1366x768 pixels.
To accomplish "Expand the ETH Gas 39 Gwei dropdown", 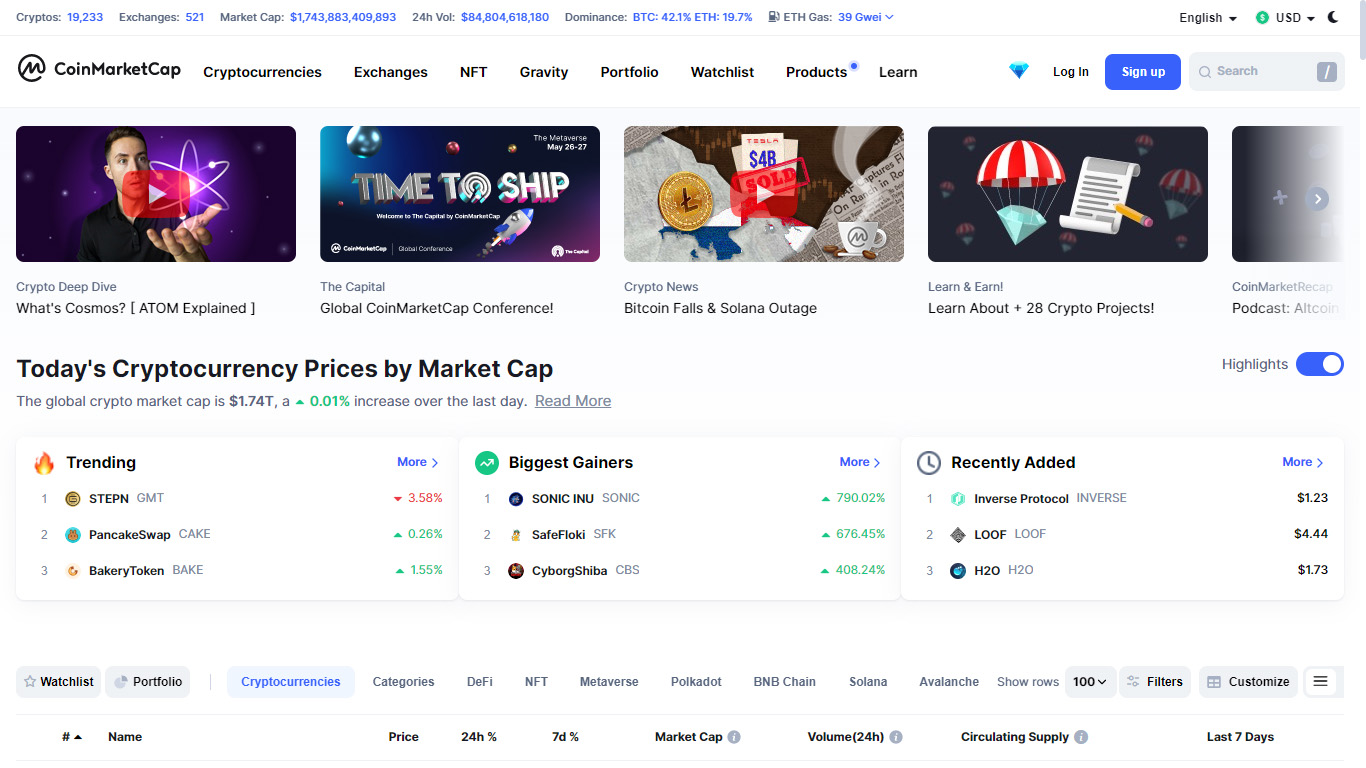I will pos(831,17).
